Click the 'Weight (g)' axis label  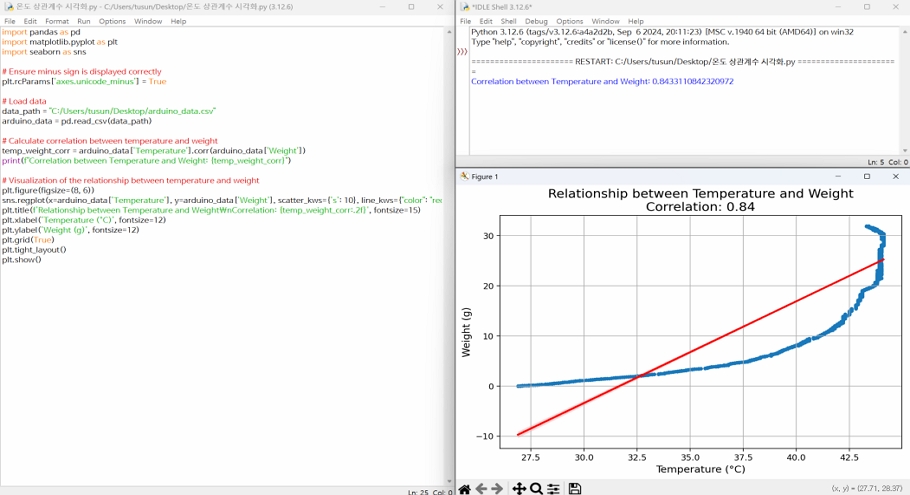(466, 332)
